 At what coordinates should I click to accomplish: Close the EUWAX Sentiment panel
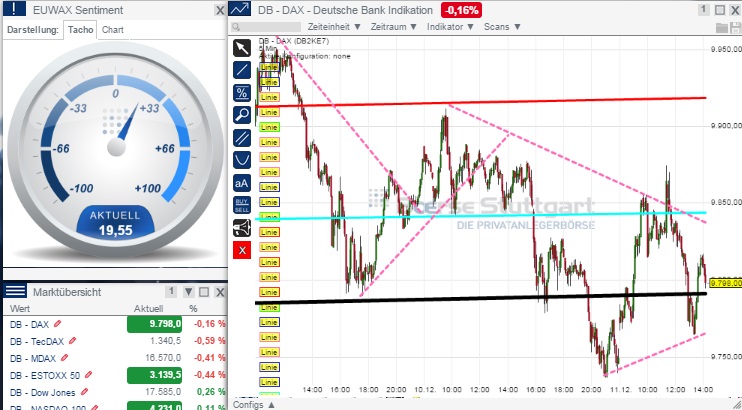click(x=220, y=10)
